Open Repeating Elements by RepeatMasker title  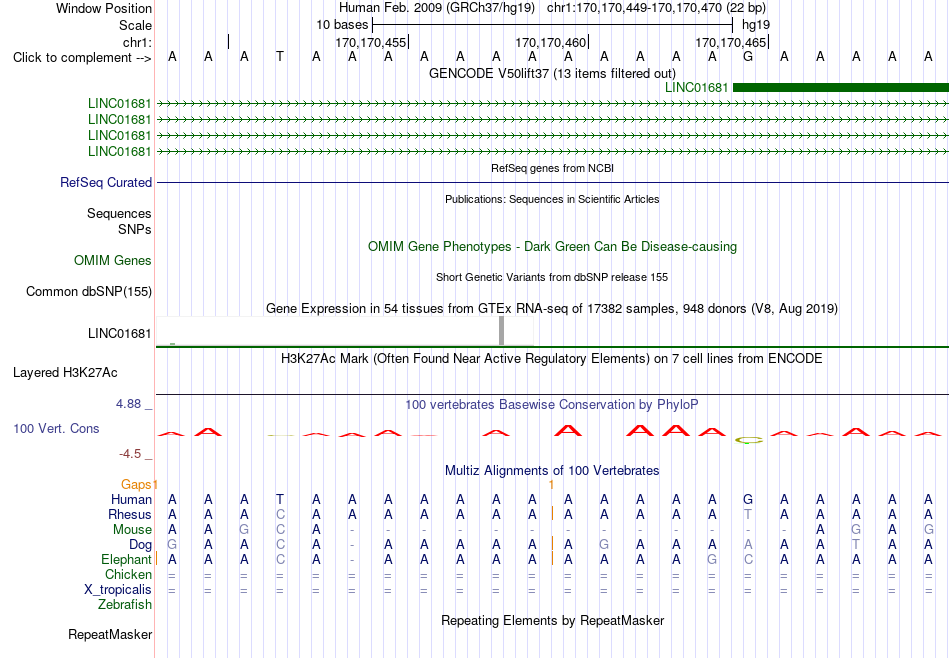pos(552,620)
